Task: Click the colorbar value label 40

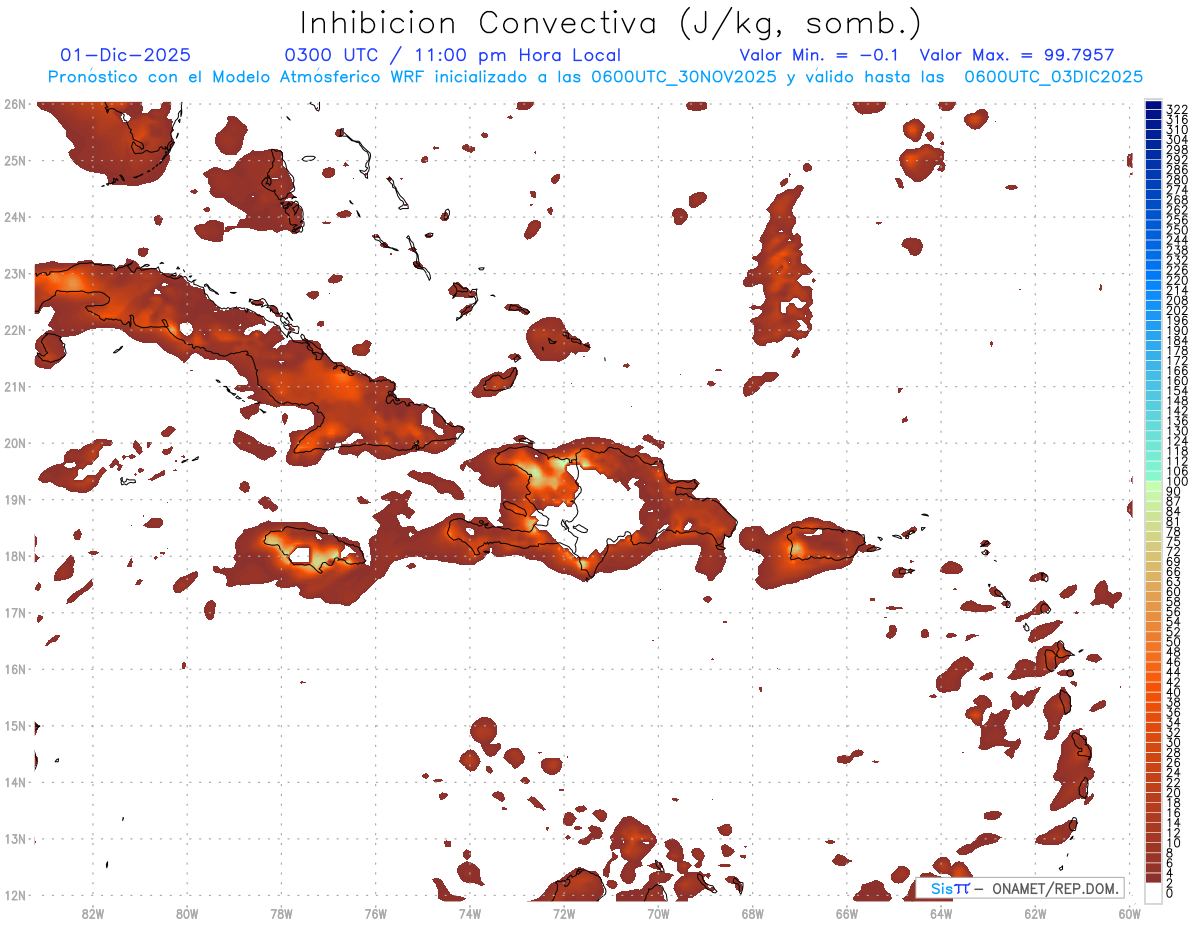Action: point(1174,691)
